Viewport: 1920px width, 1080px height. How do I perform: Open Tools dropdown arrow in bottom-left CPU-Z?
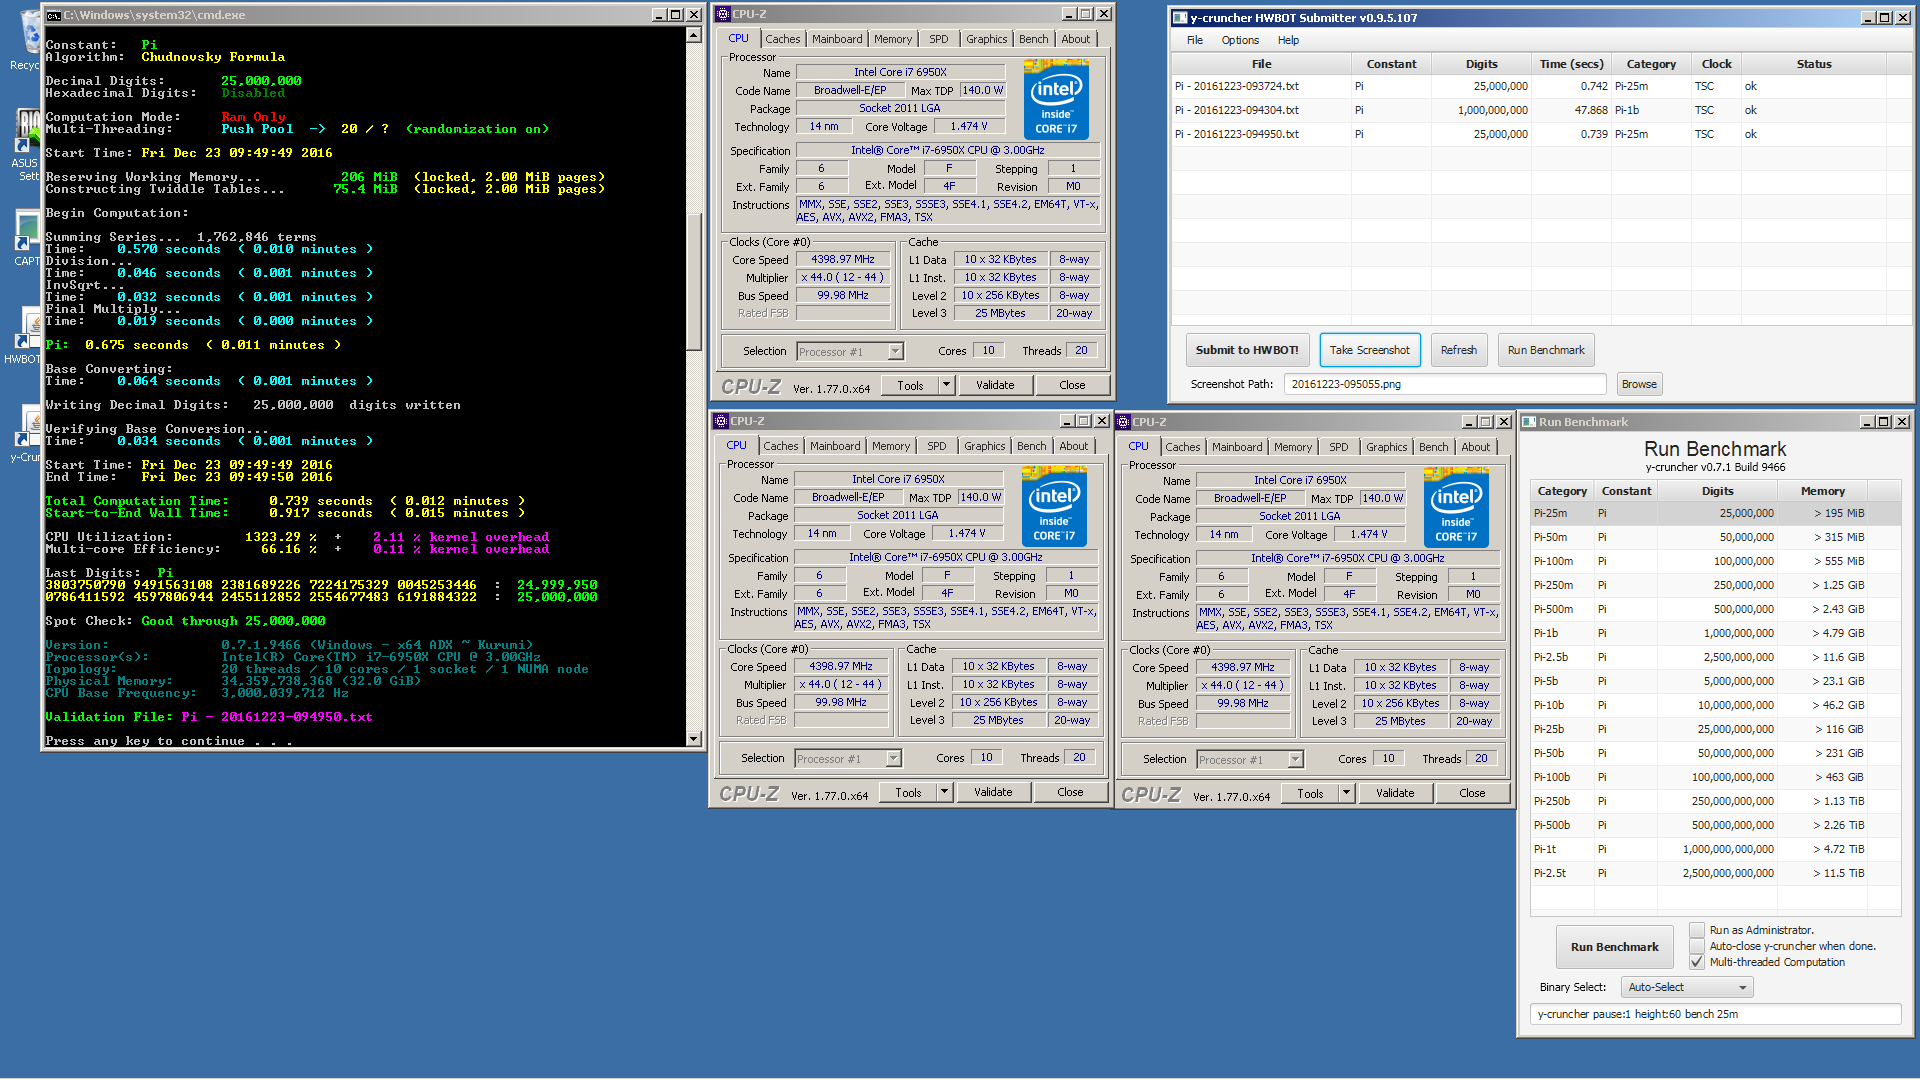pyautogui.click(x=944, y=792)
